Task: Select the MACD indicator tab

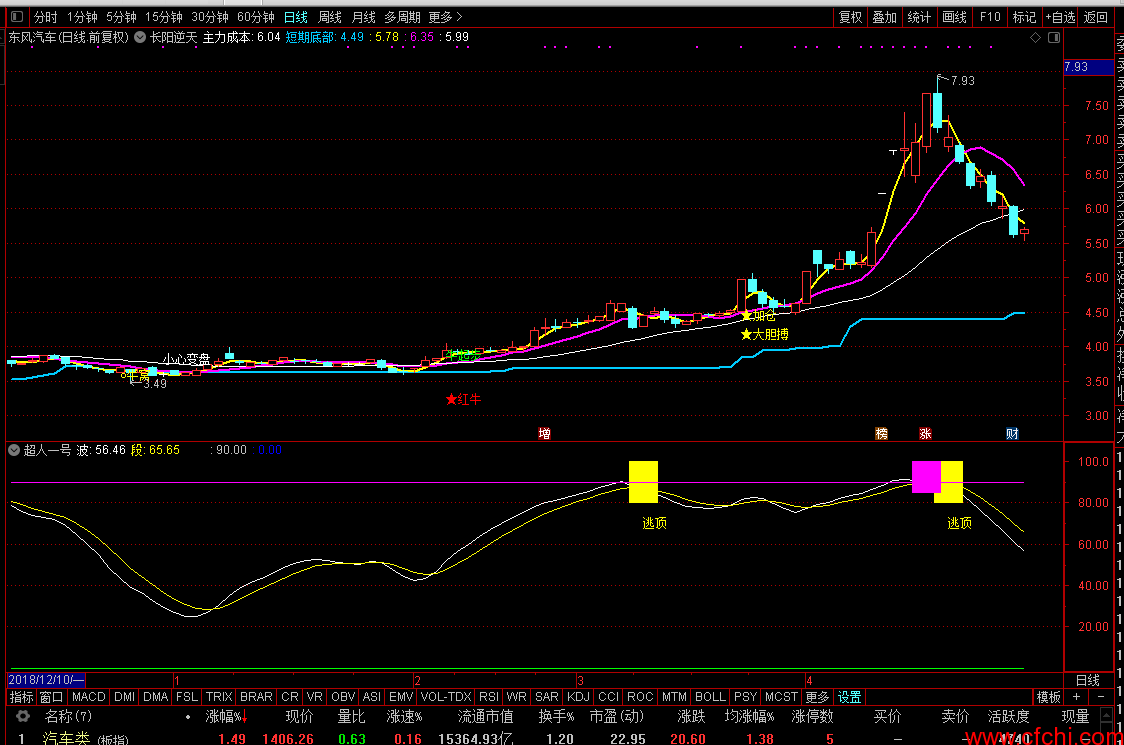Action: tap(88, 696)
